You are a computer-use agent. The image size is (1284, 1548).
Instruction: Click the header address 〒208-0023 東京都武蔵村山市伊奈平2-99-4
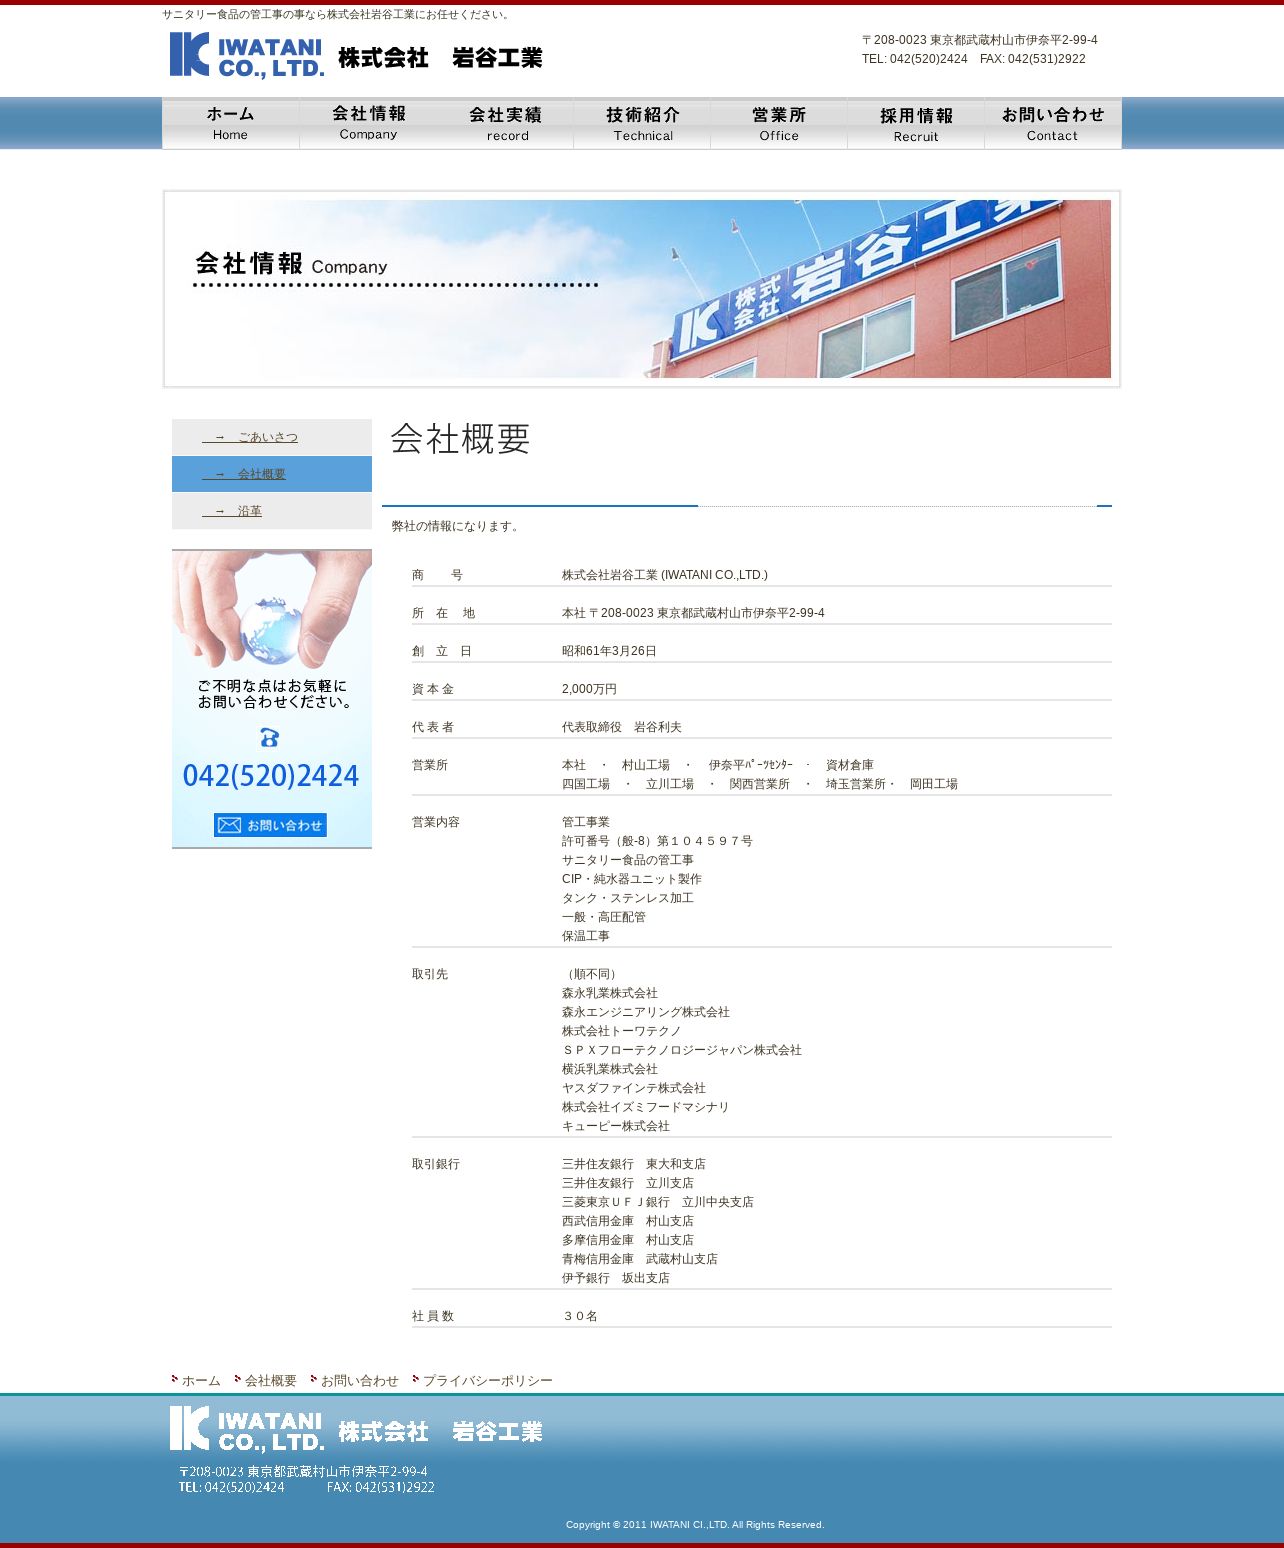980,40
